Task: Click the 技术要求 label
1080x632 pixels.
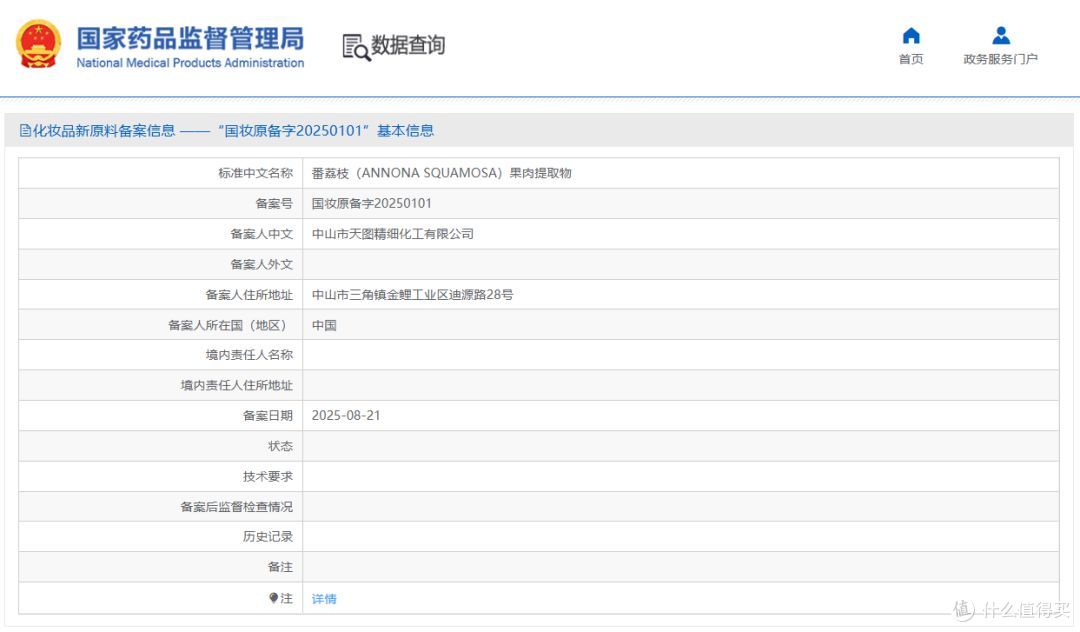Action: pyautogui.click(x=268, y=476)
